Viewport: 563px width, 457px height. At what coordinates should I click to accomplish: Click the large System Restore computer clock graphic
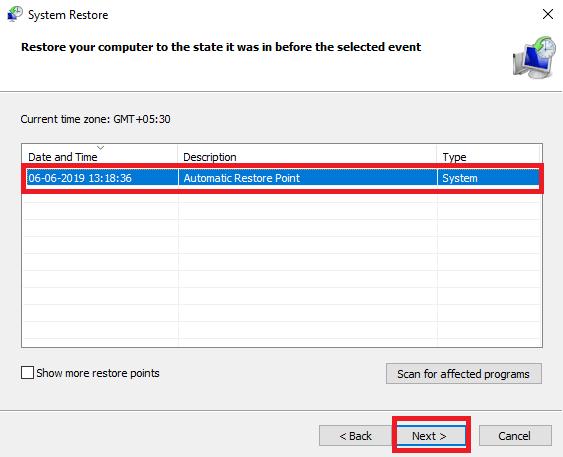[x=534, y=57]
